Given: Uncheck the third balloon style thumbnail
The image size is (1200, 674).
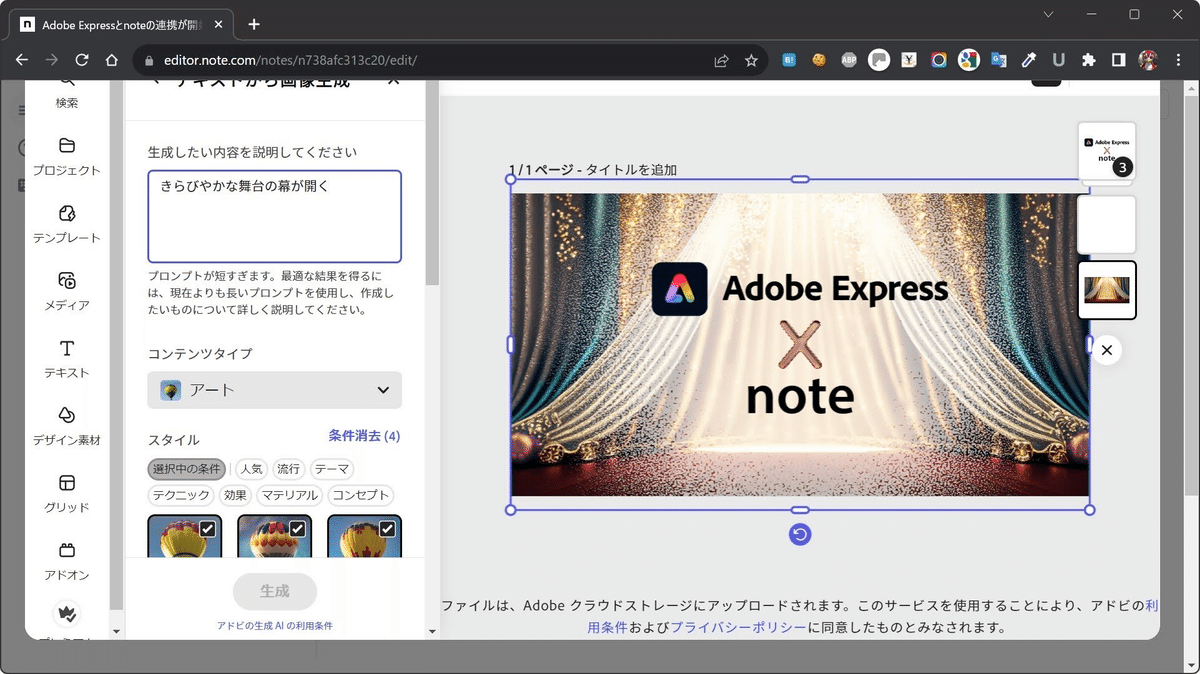Looking at the screenshot, I should (x=387, y=528).
